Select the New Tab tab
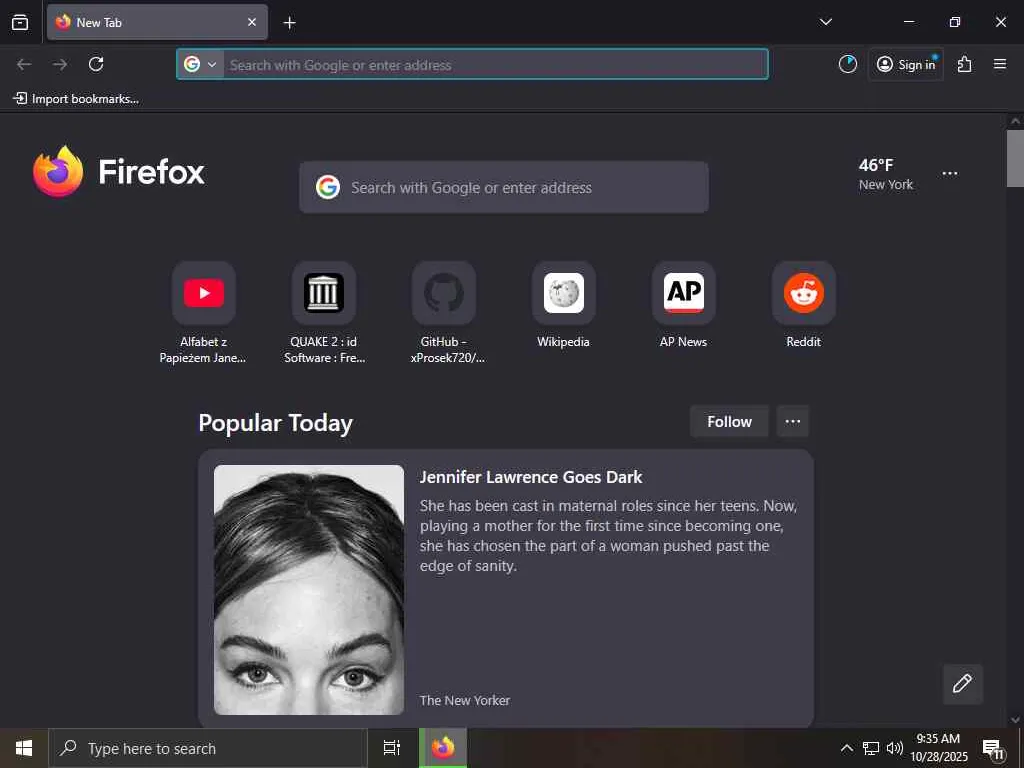 pos(157,22)
